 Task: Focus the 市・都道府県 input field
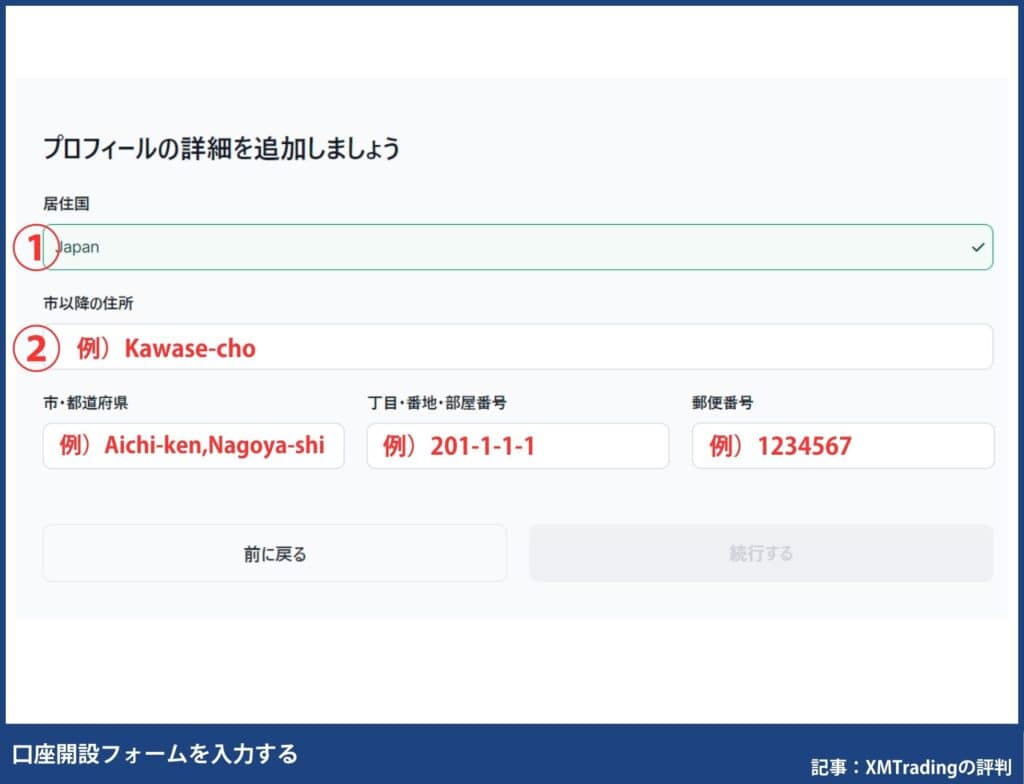click(x=193, y=446)
